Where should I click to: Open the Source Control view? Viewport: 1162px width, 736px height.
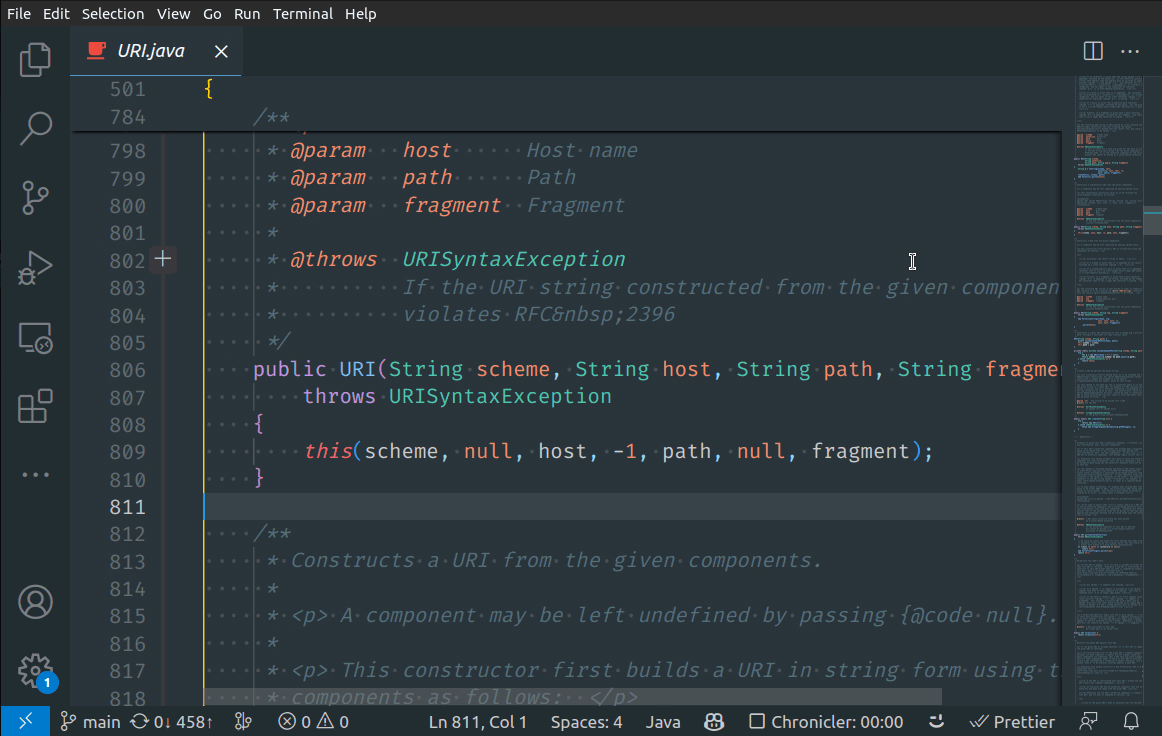pyautogui.click(x=35, y=198)
